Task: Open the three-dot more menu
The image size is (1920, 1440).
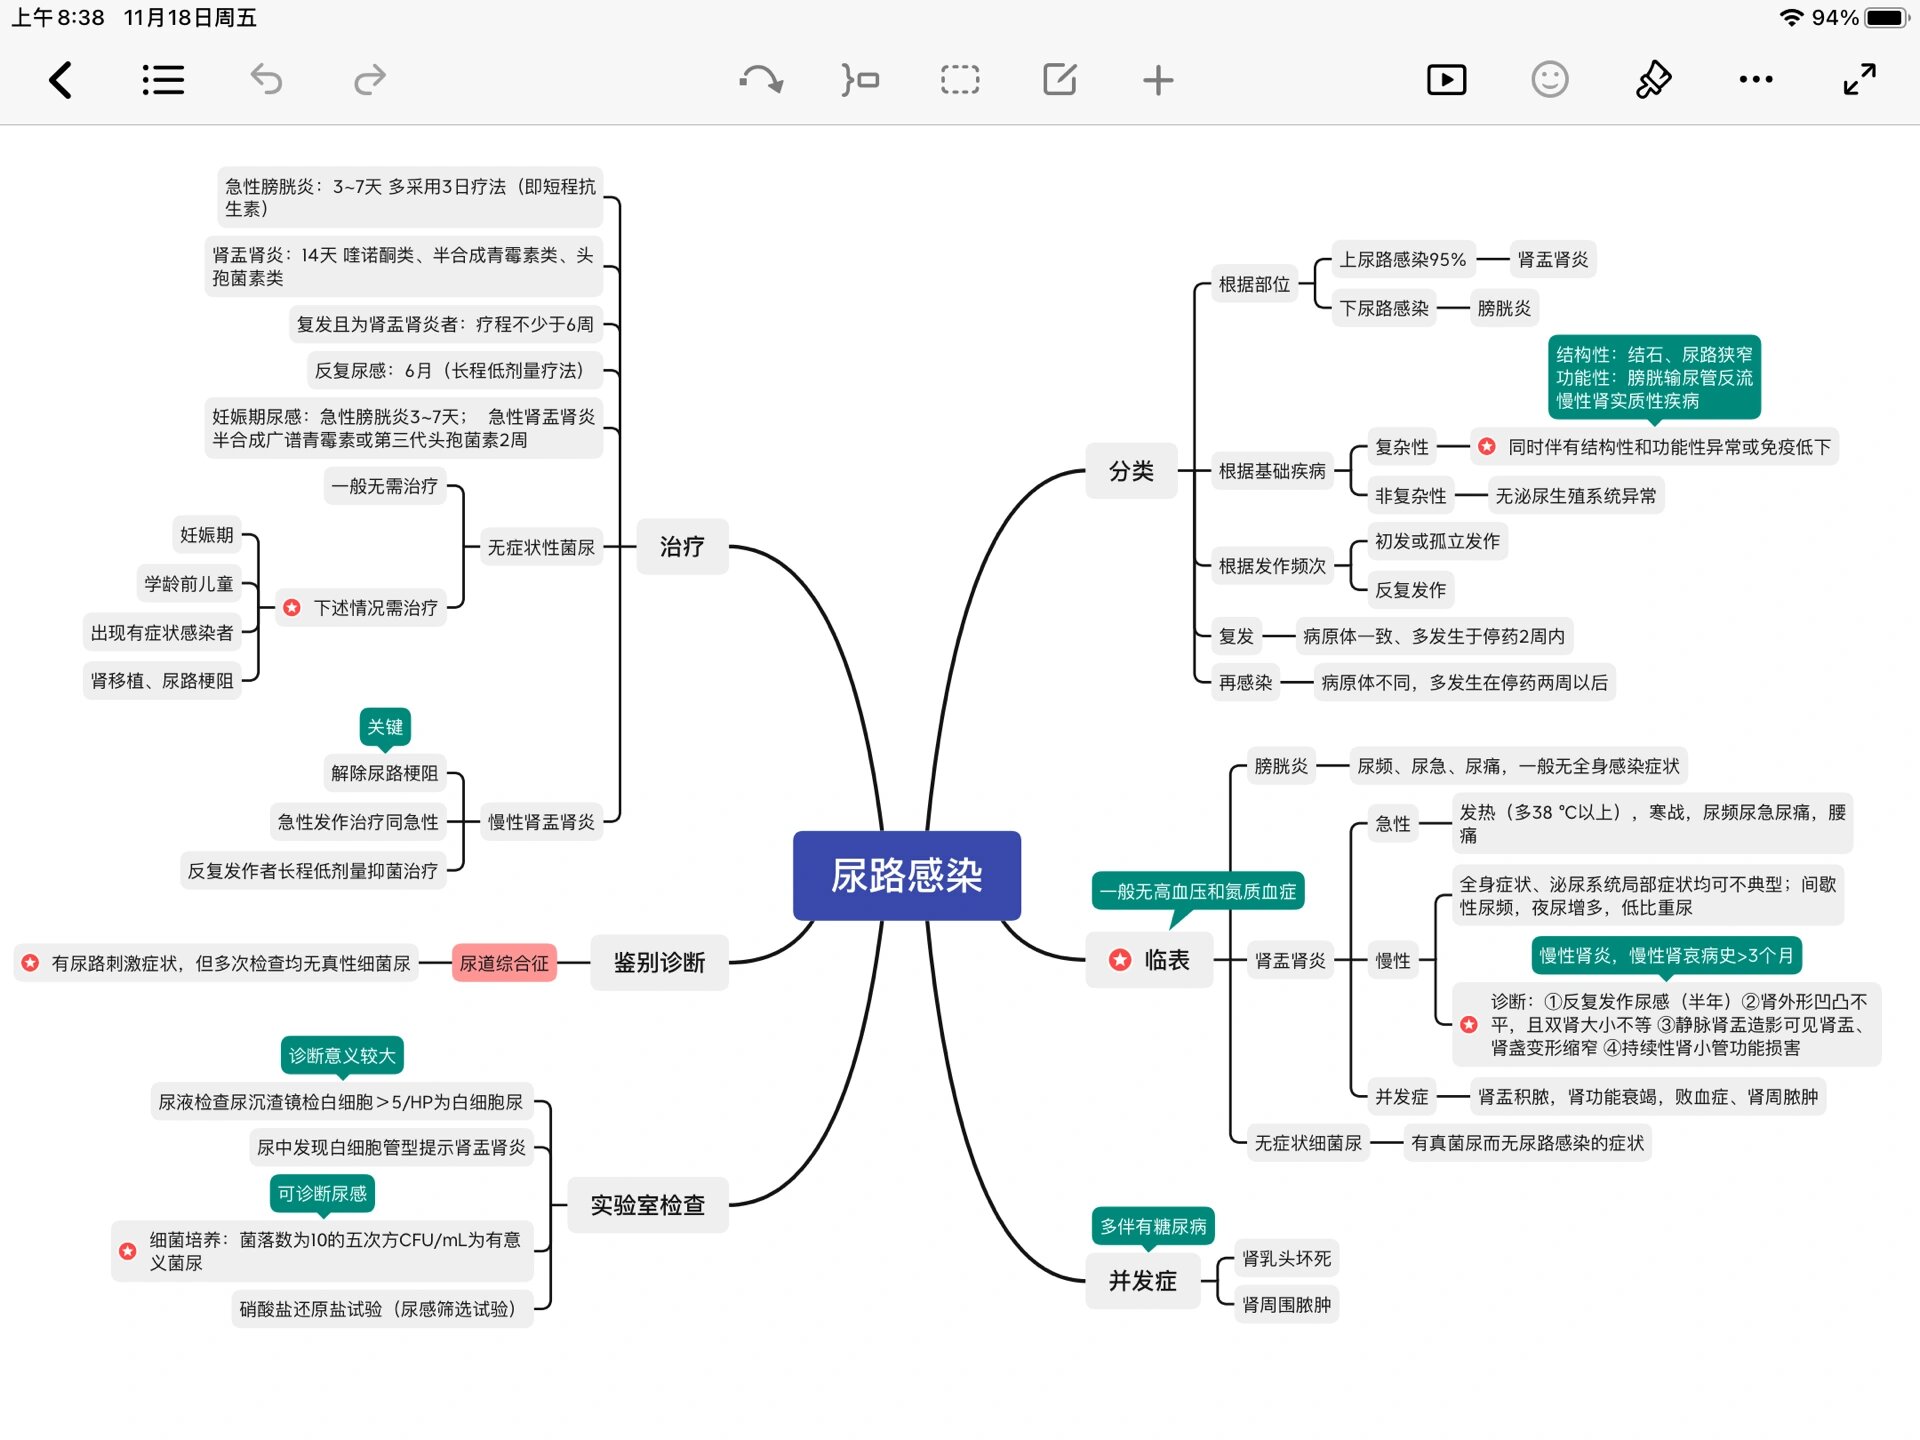Action: [x=1756, y=80]
